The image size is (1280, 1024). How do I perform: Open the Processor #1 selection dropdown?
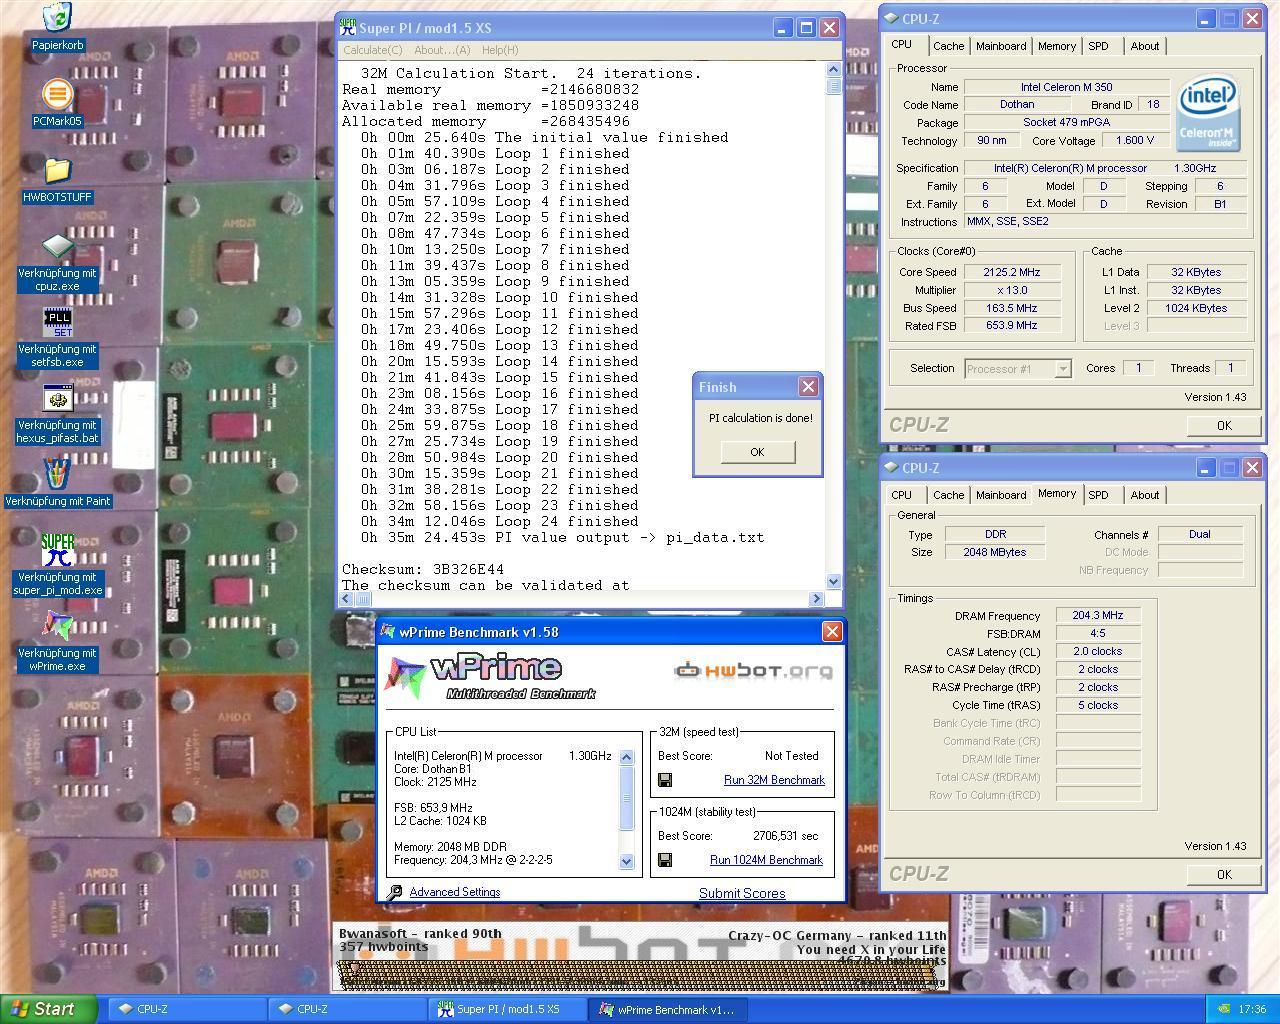1063,369
